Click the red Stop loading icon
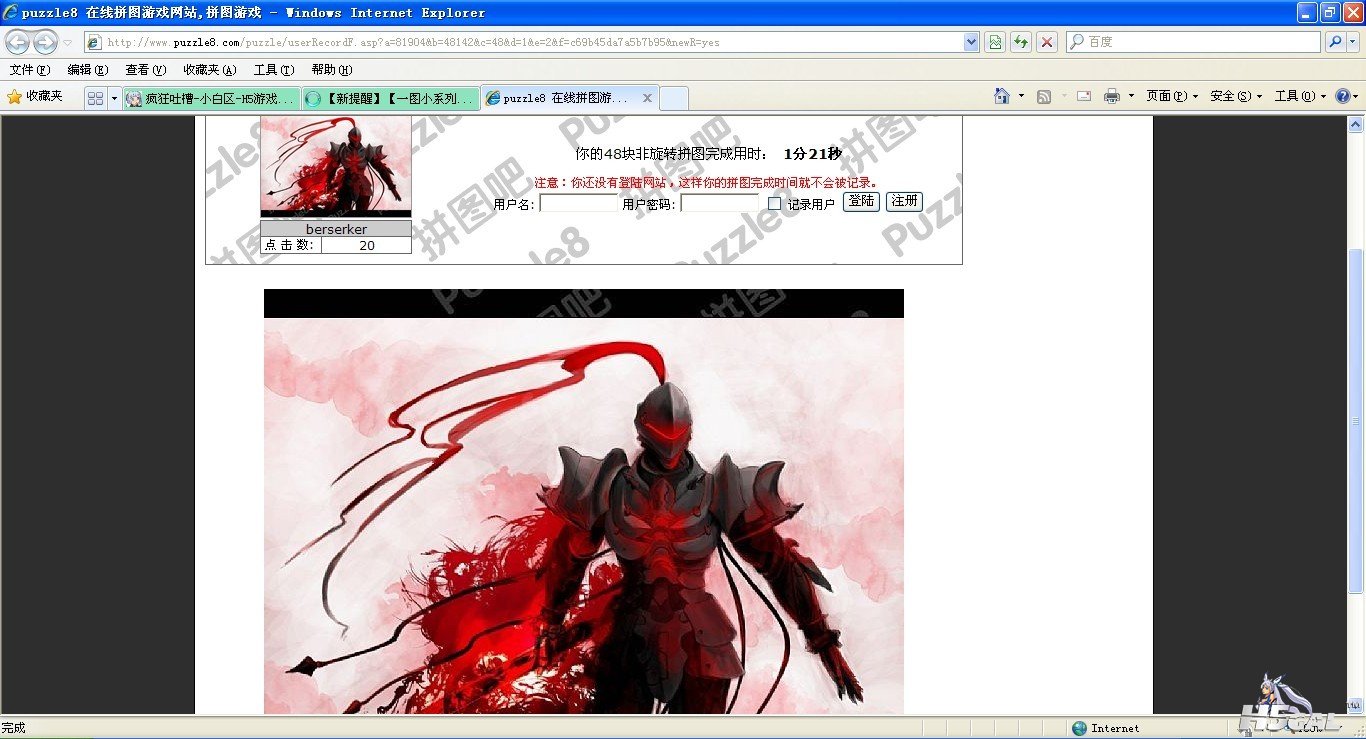Viewport: 1366px width, 739px height. pyautogui.click(x=1047, y=42)
